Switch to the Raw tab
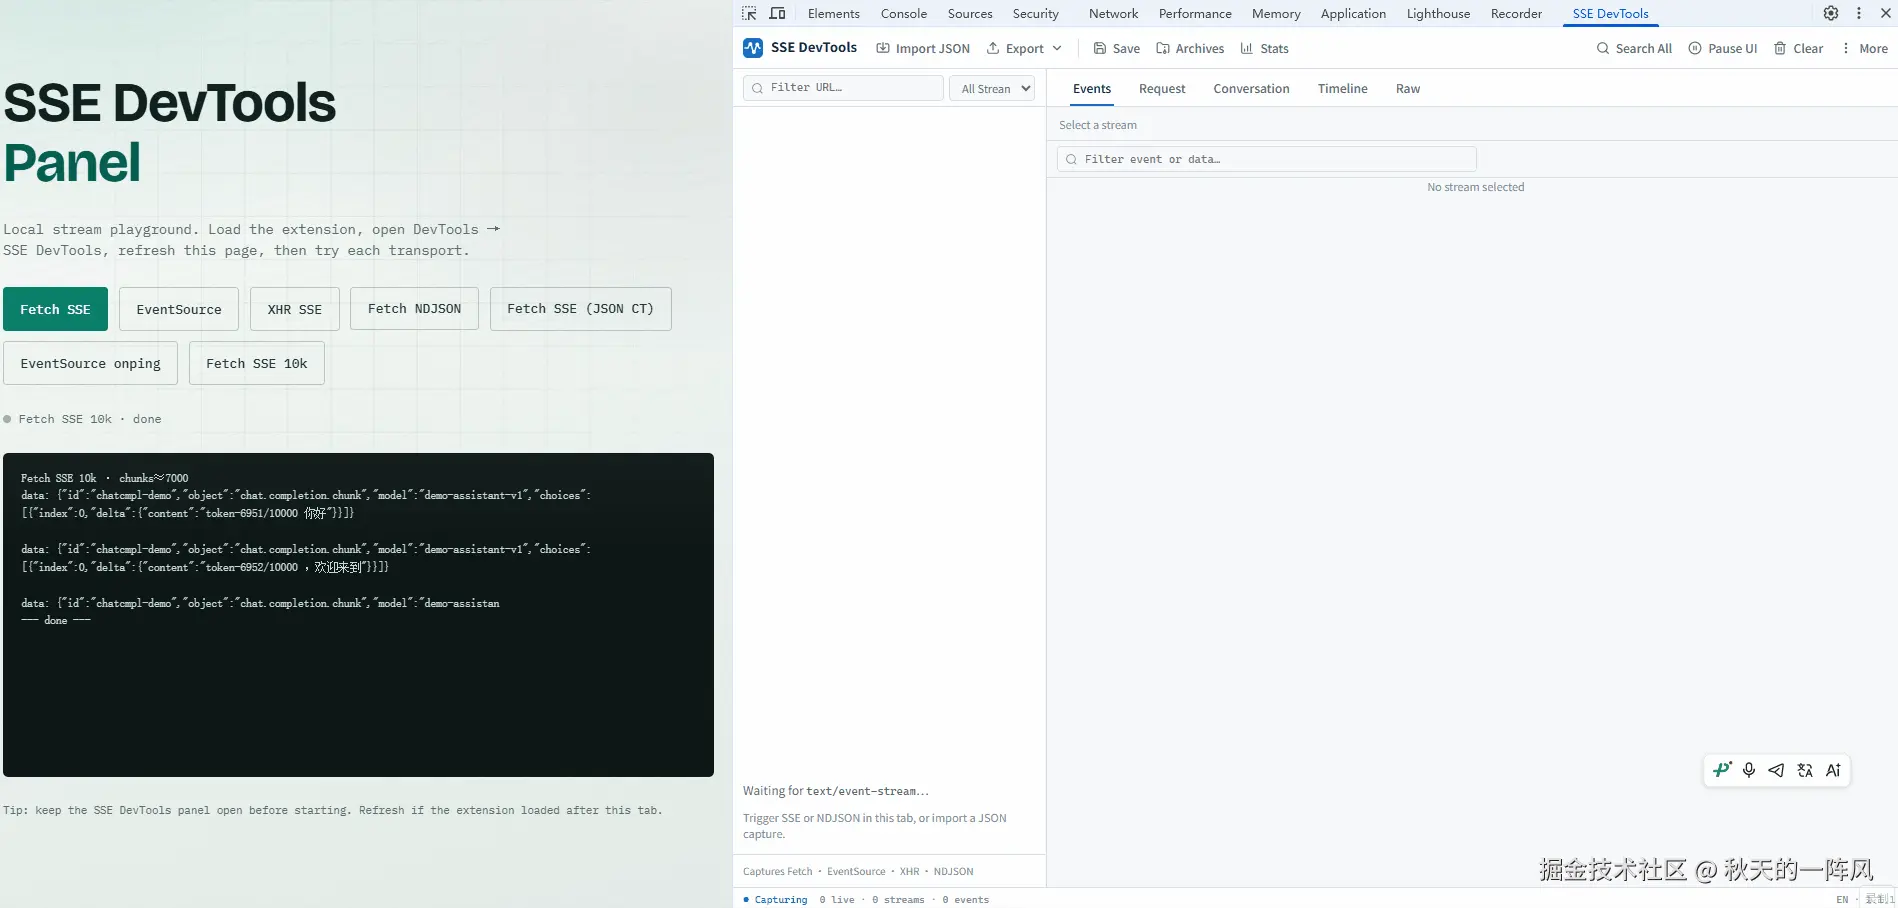1898x908 pixels. (x=1408, y=89)
